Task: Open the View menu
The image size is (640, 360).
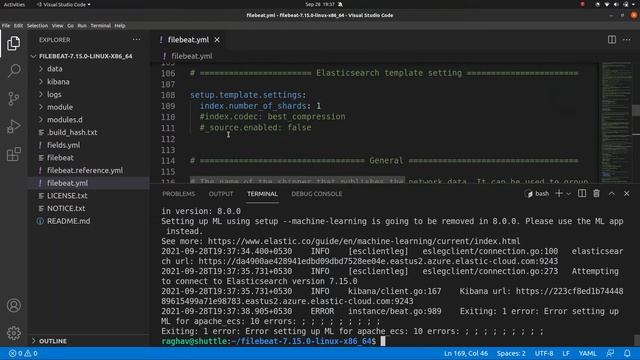Action: pos(58,25)
